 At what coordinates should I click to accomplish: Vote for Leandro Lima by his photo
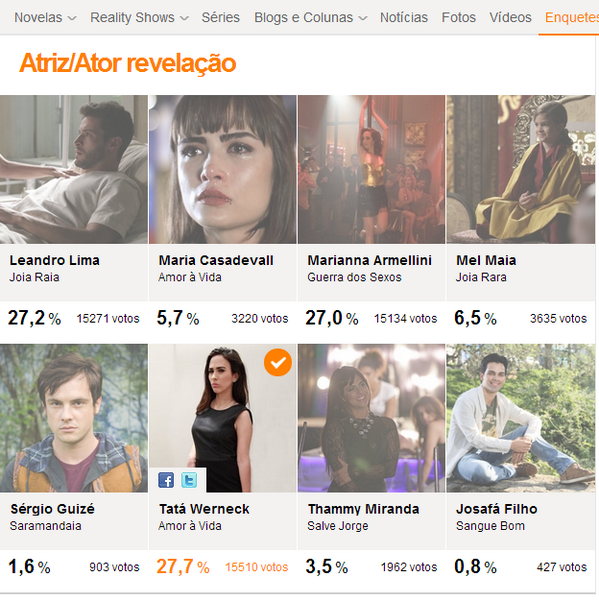74,169
